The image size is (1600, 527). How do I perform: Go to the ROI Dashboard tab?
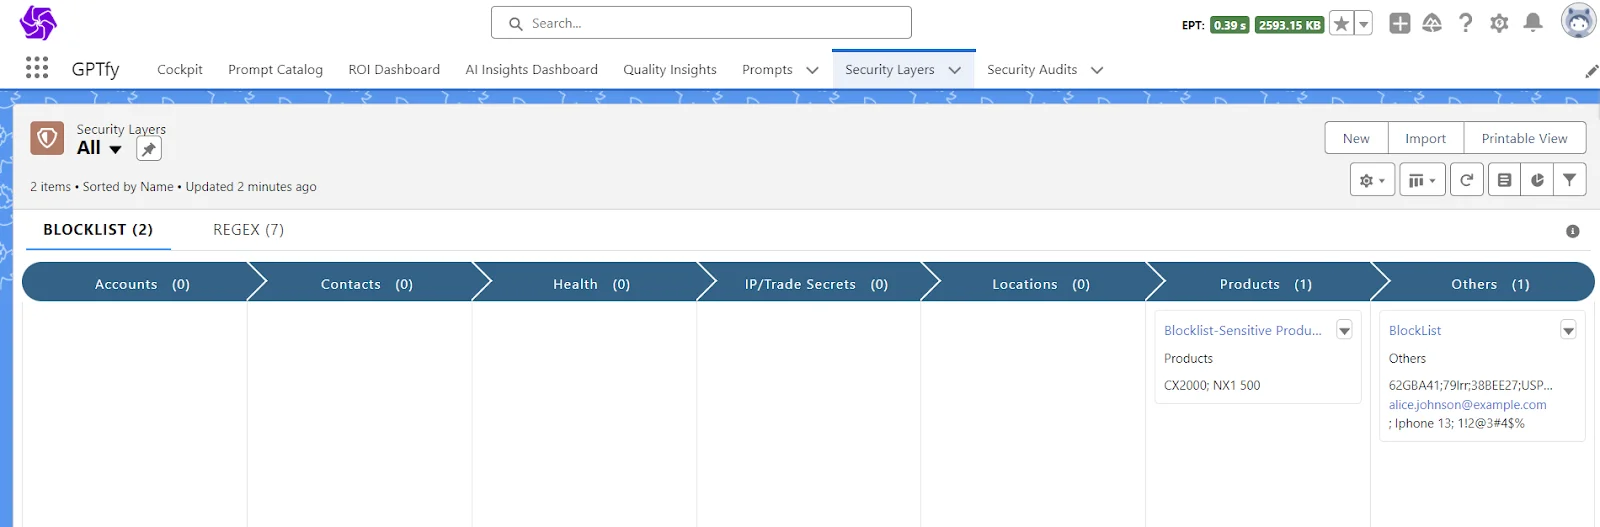click(x=394, y=70)
